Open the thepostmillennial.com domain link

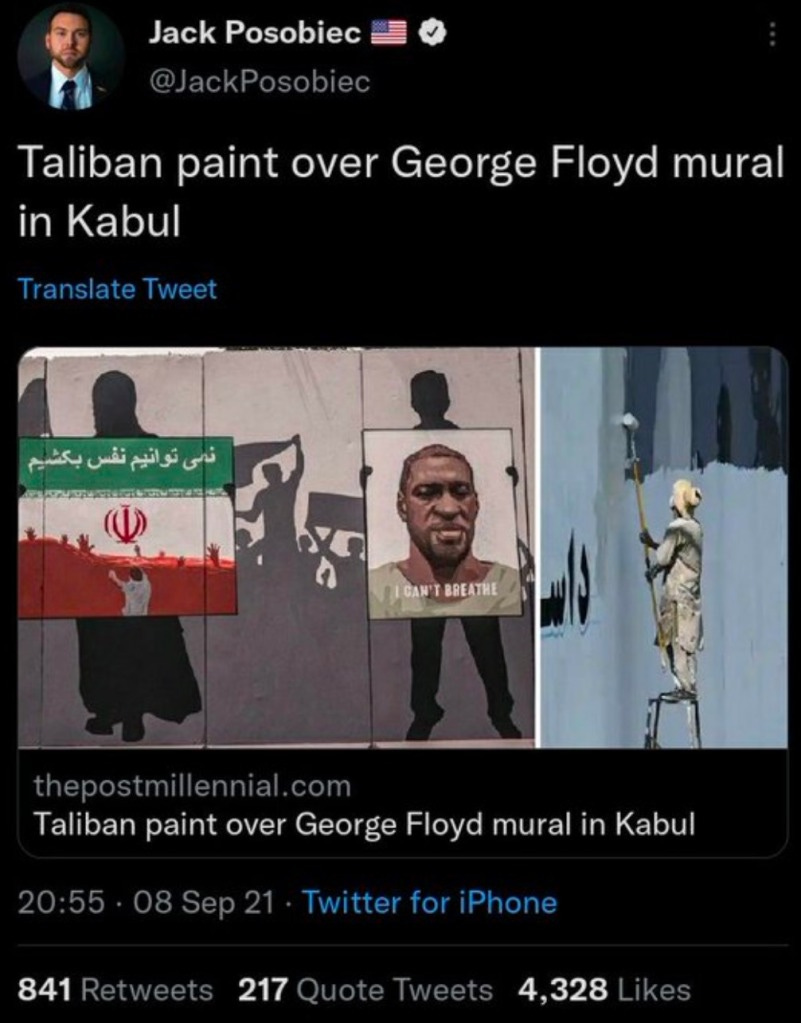[x=192, y=786]
